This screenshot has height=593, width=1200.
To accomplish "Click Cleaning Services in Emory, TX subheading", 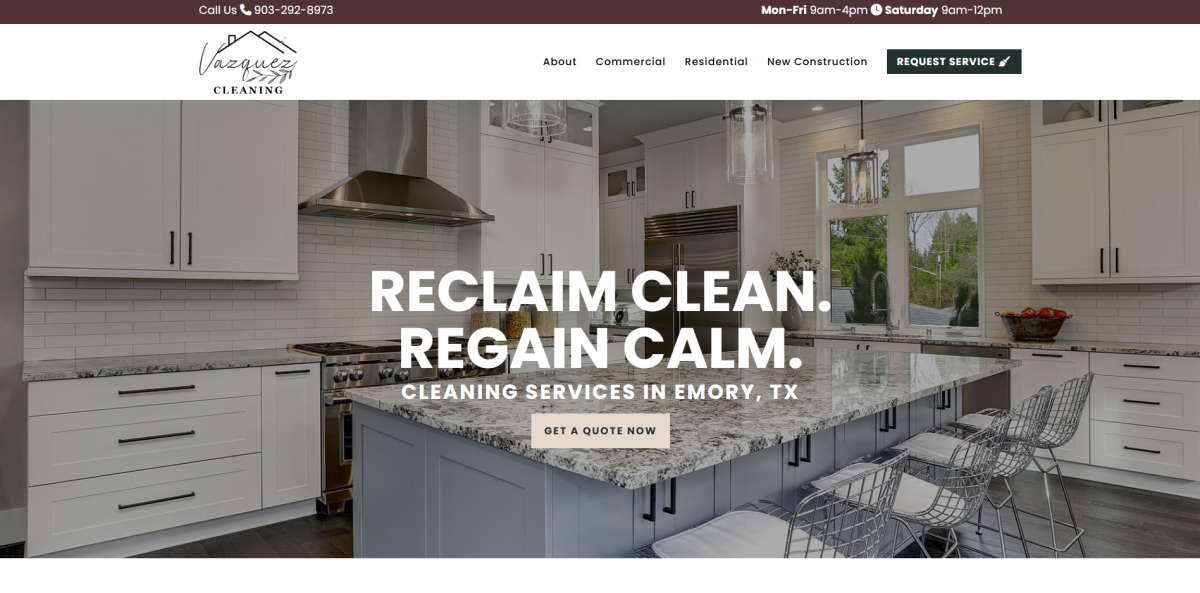I will point(600,392).
